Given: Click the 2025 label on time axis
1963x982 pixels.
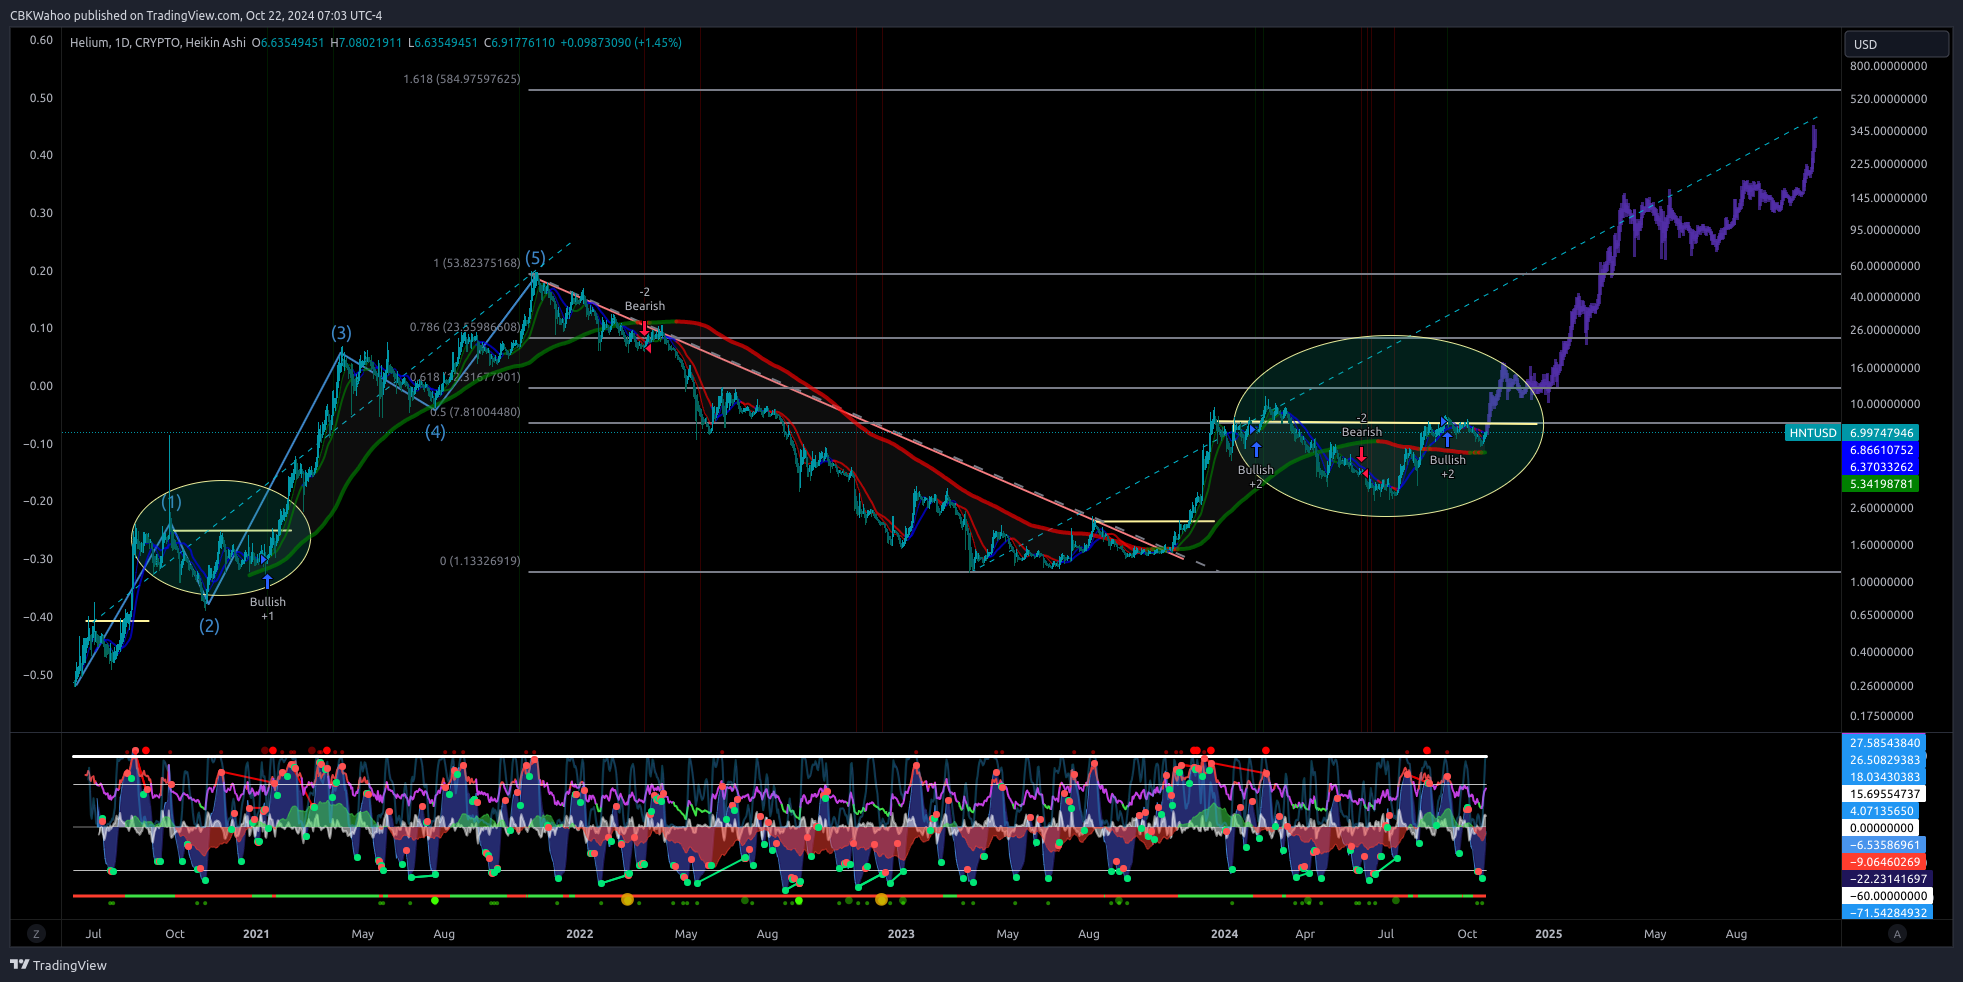Looking at the screenshot, I should 1549,934.
